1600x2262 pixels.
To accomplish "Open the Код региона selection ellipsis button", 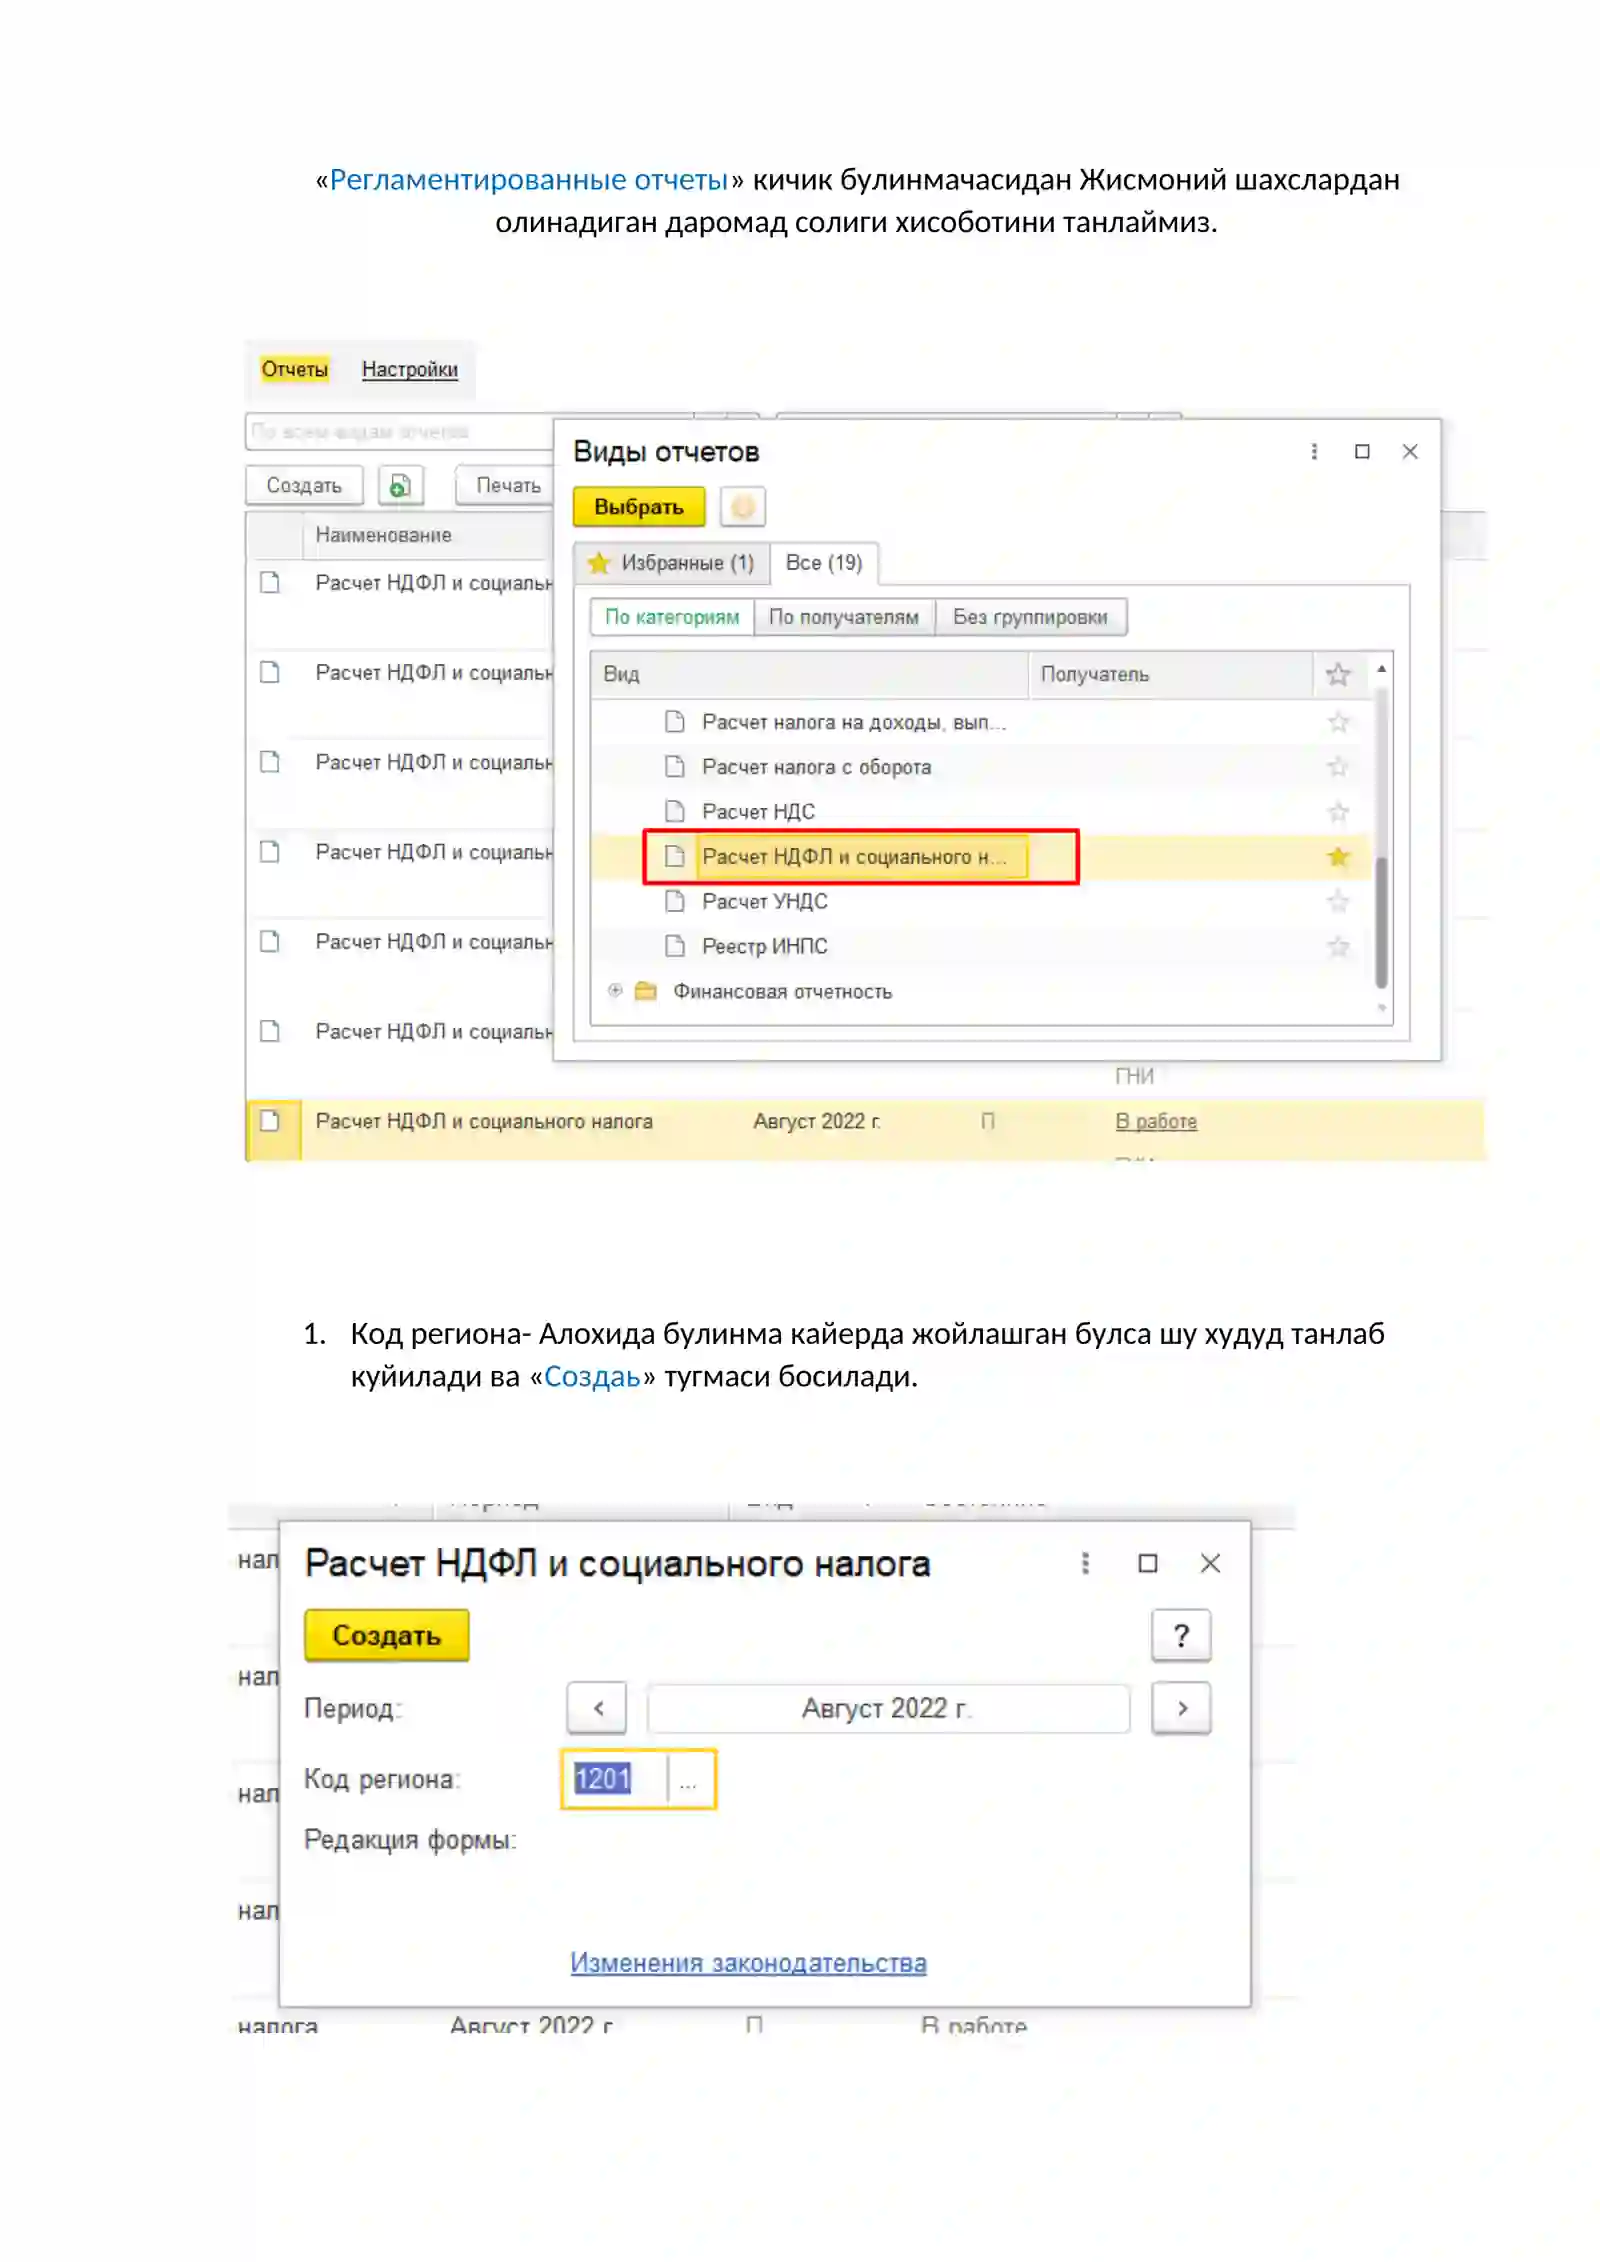I will (689, 1780).
